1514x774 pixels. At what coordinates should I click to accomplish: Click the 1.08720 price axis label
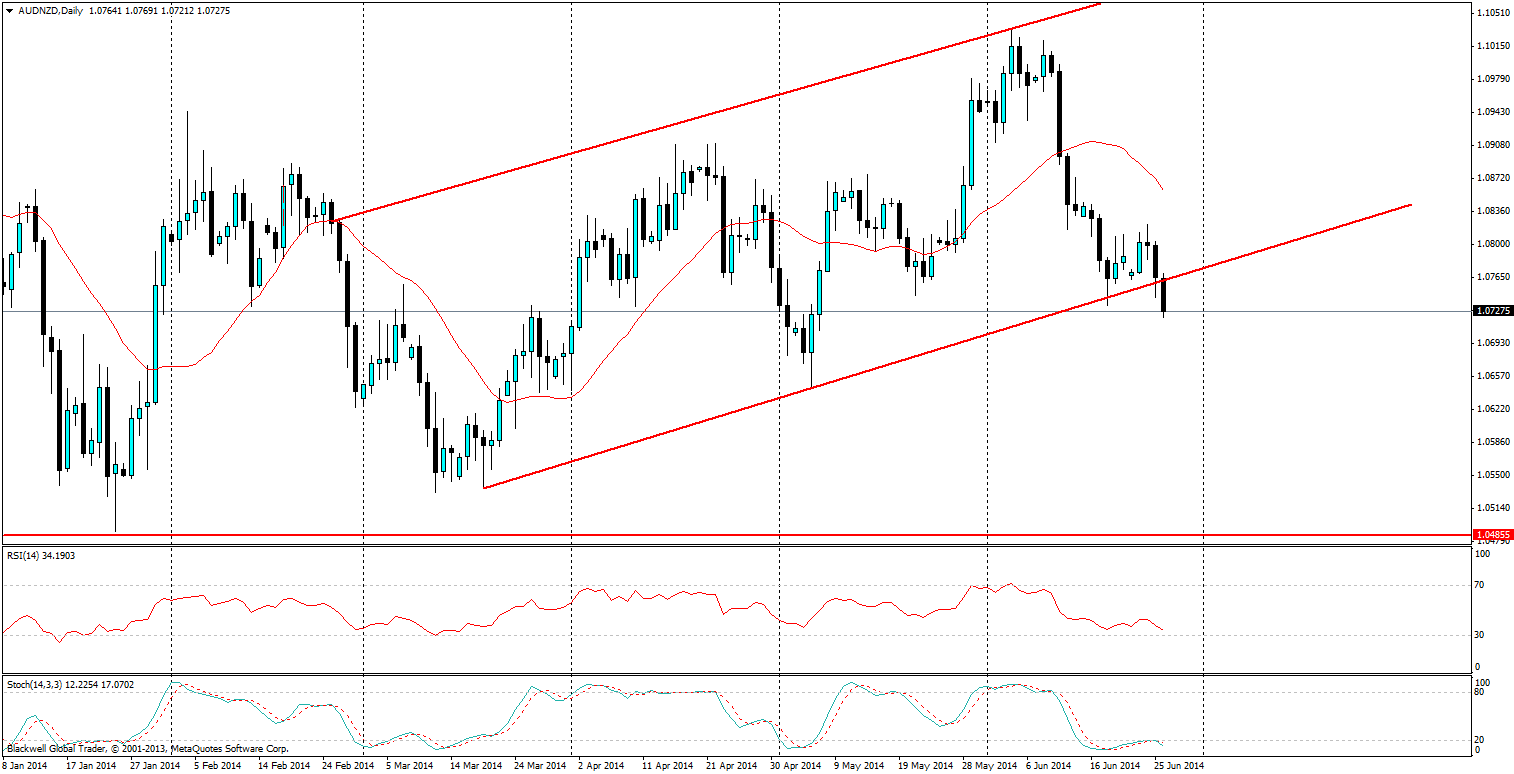click(1493, 178)
